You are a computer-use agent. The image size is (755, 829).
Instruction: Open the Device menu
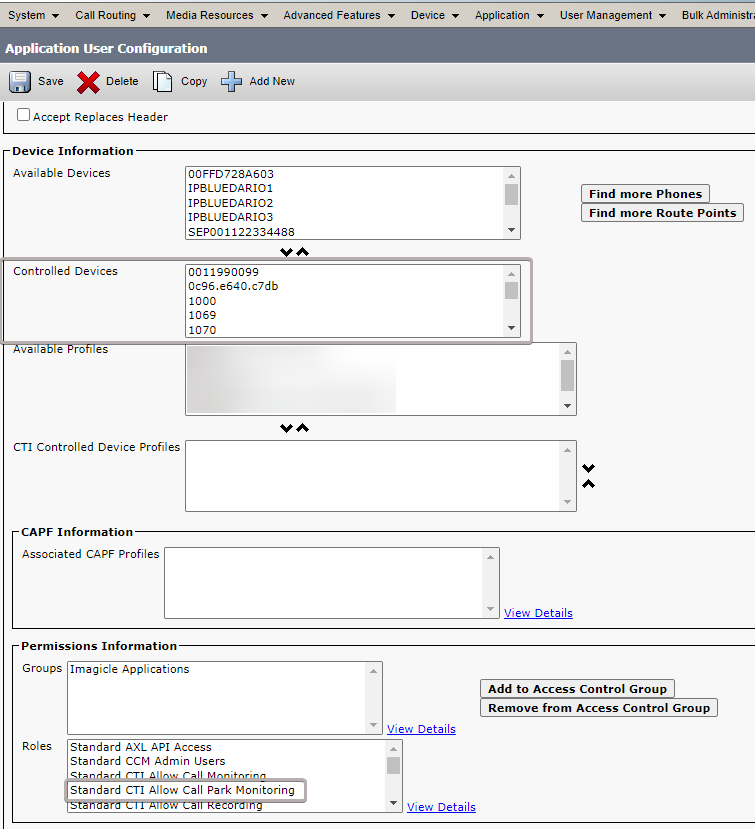[x=434, y=15]
